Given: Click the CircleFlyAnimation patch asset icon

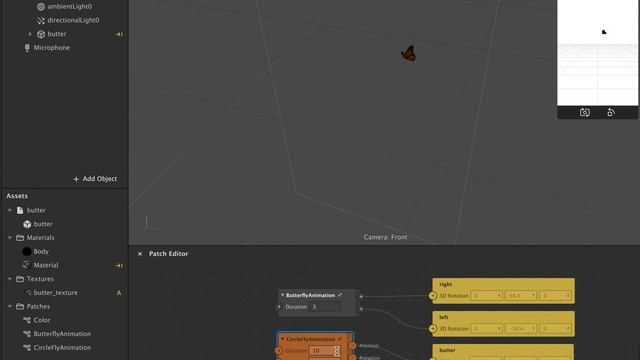Looking at the screenshot, I should point(27,348).
